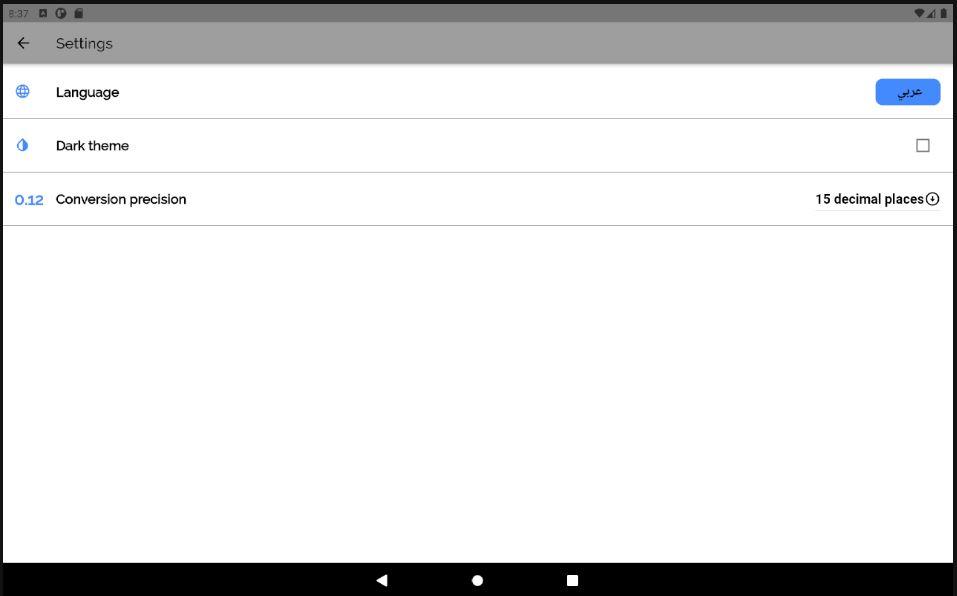This screenshot has width=957, height=596.
Task: Tap the Android home circle button
Action: pos(477,580)
